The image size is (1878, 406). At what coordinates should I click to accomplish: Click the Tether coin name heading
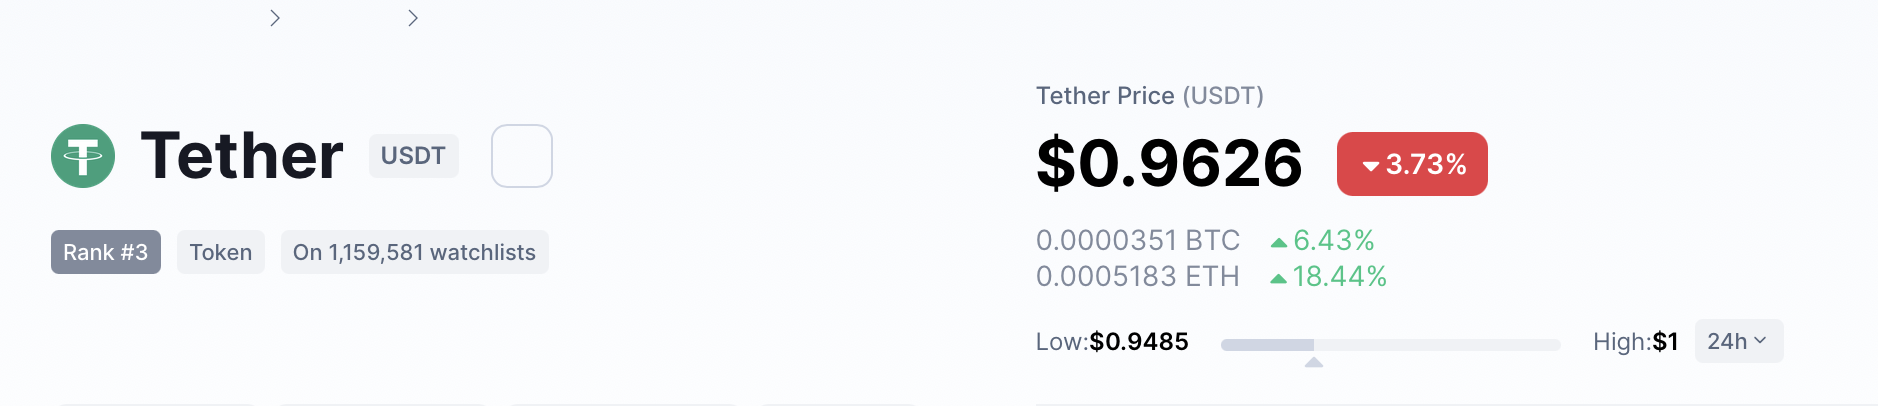[x=242, y=156]
